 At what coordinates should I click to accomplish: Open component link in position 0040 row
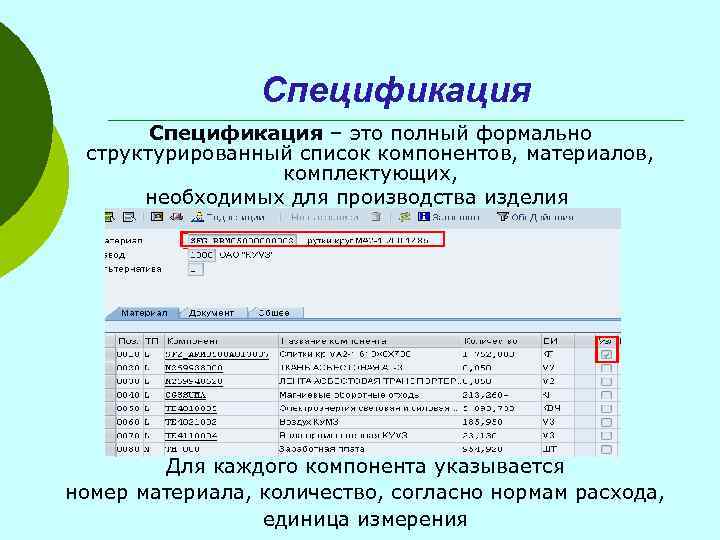click(186, 395)
